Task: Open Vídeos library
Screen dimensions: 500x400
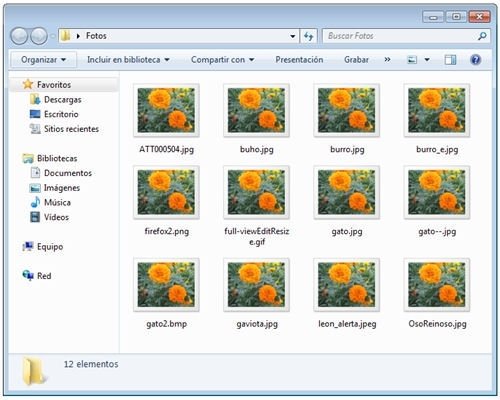Action: click(x=56, y=217)
